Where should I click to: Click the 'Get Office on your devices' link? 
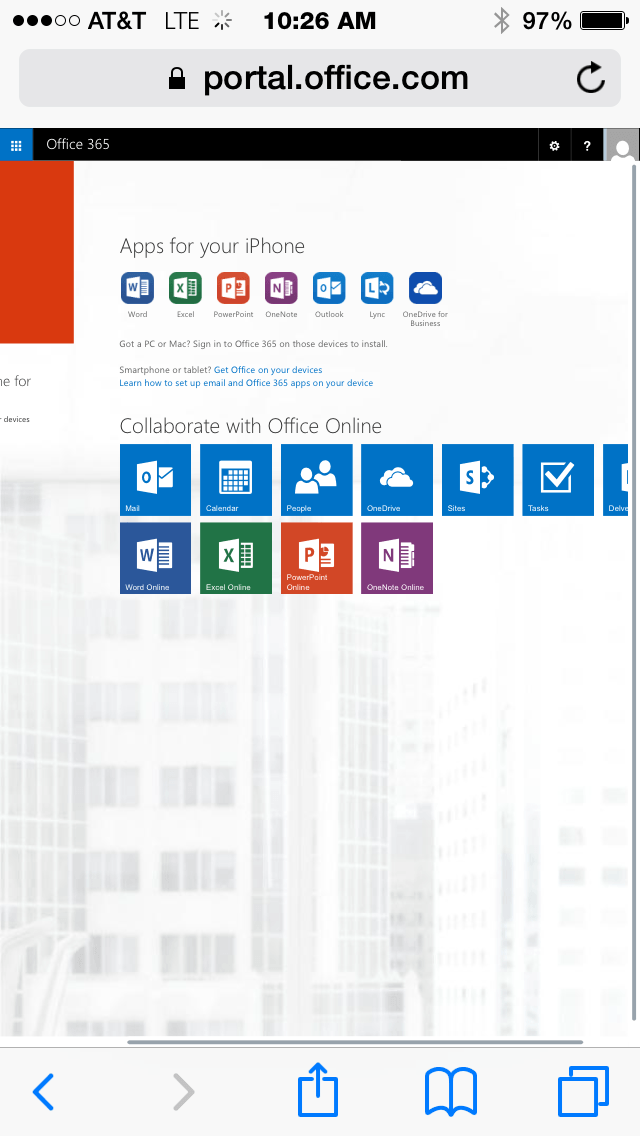coord(268,370)
